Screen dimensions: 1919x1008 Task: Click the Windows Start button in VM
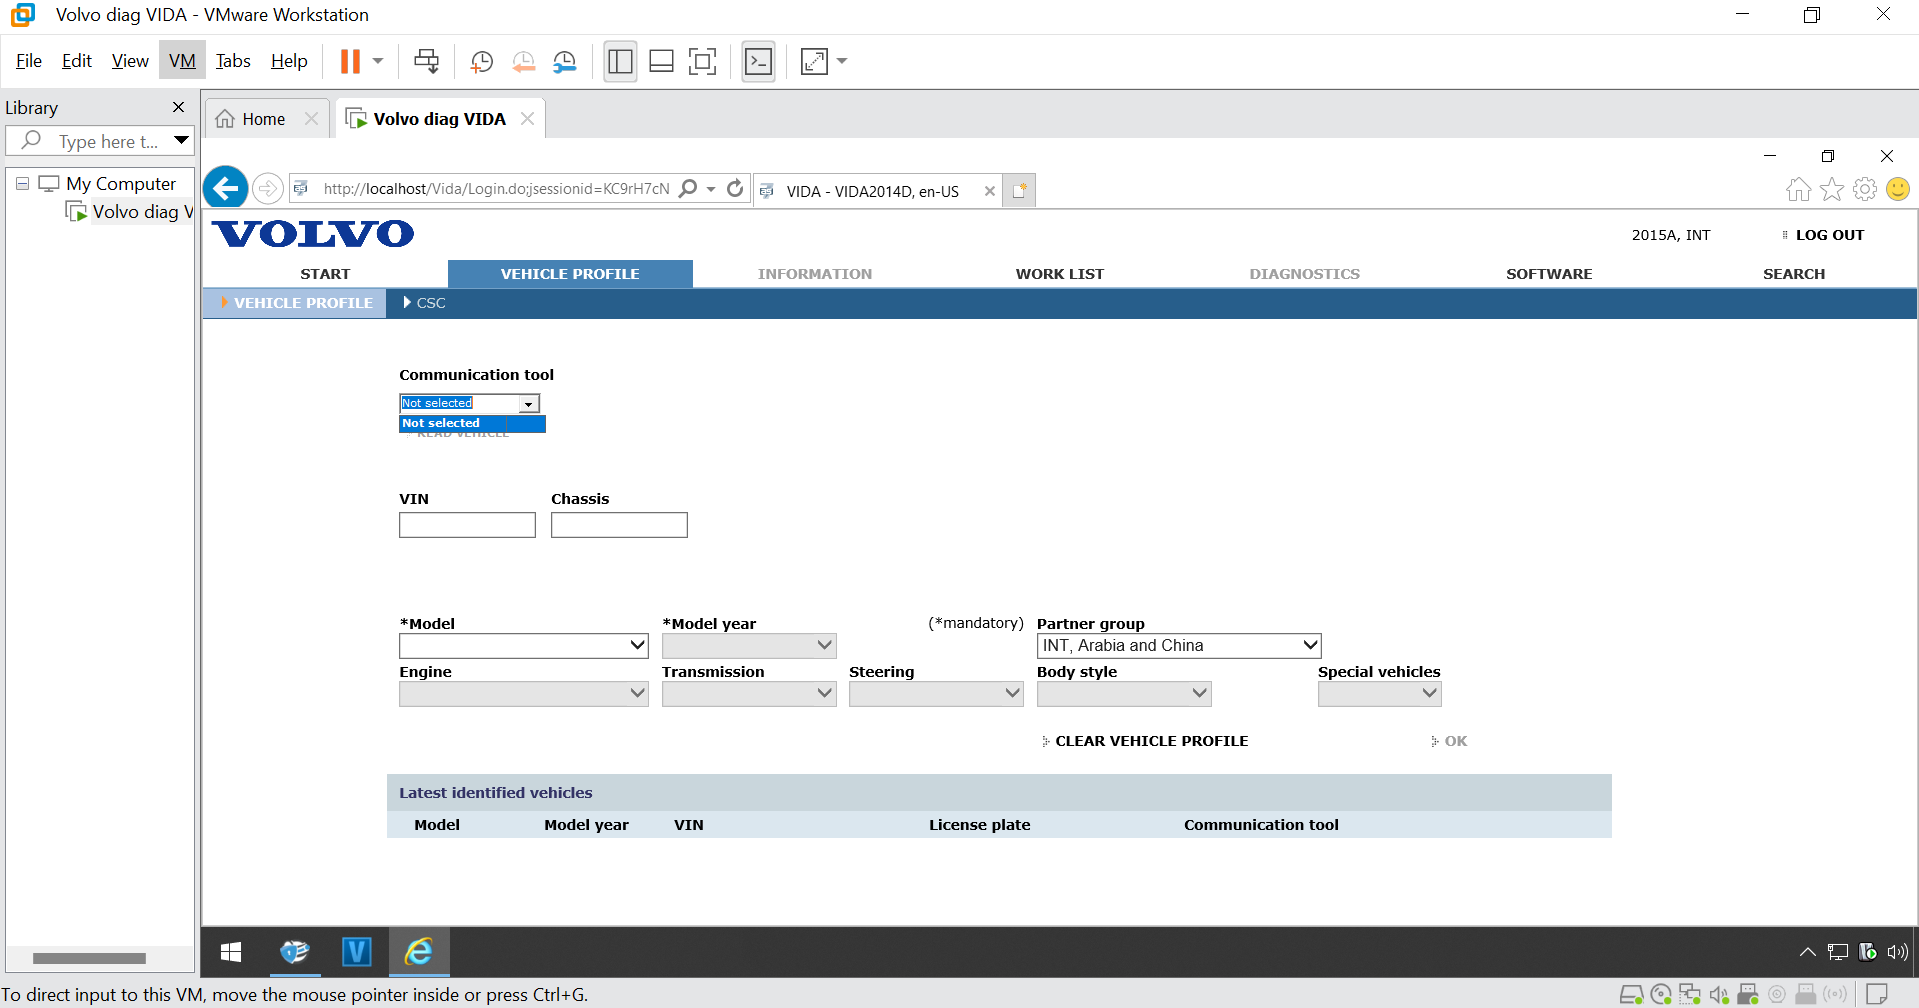click(231, 952)
